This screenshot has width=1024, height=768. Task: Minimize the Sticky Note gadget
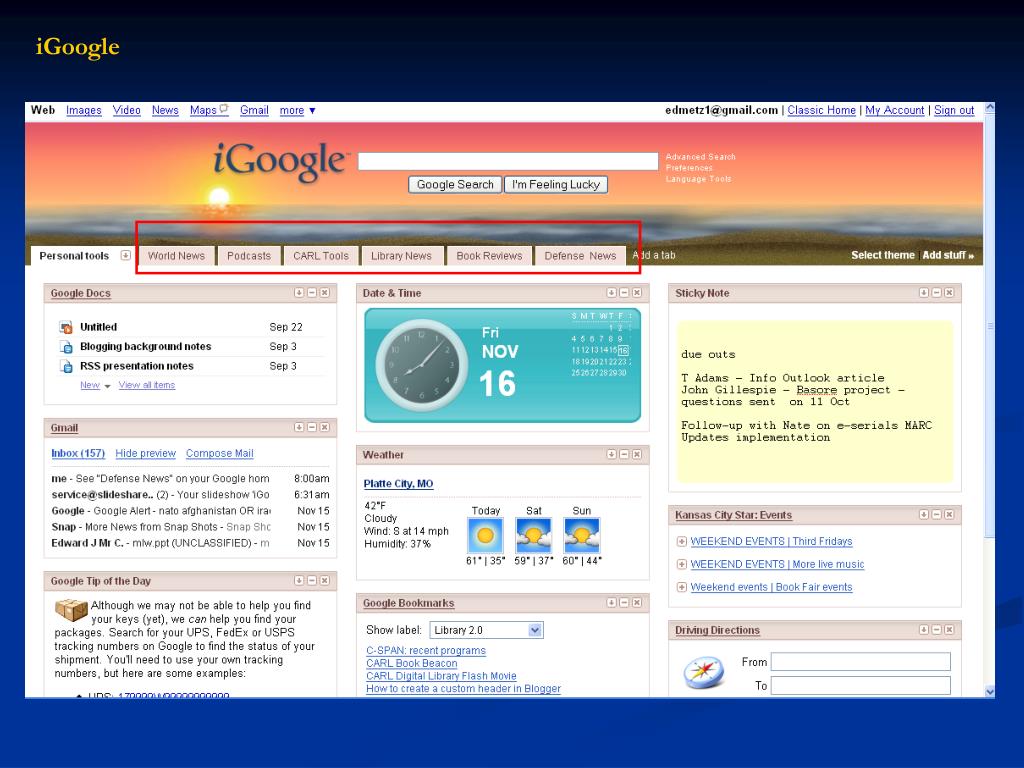pyautogui.click(x=936, y=293)
